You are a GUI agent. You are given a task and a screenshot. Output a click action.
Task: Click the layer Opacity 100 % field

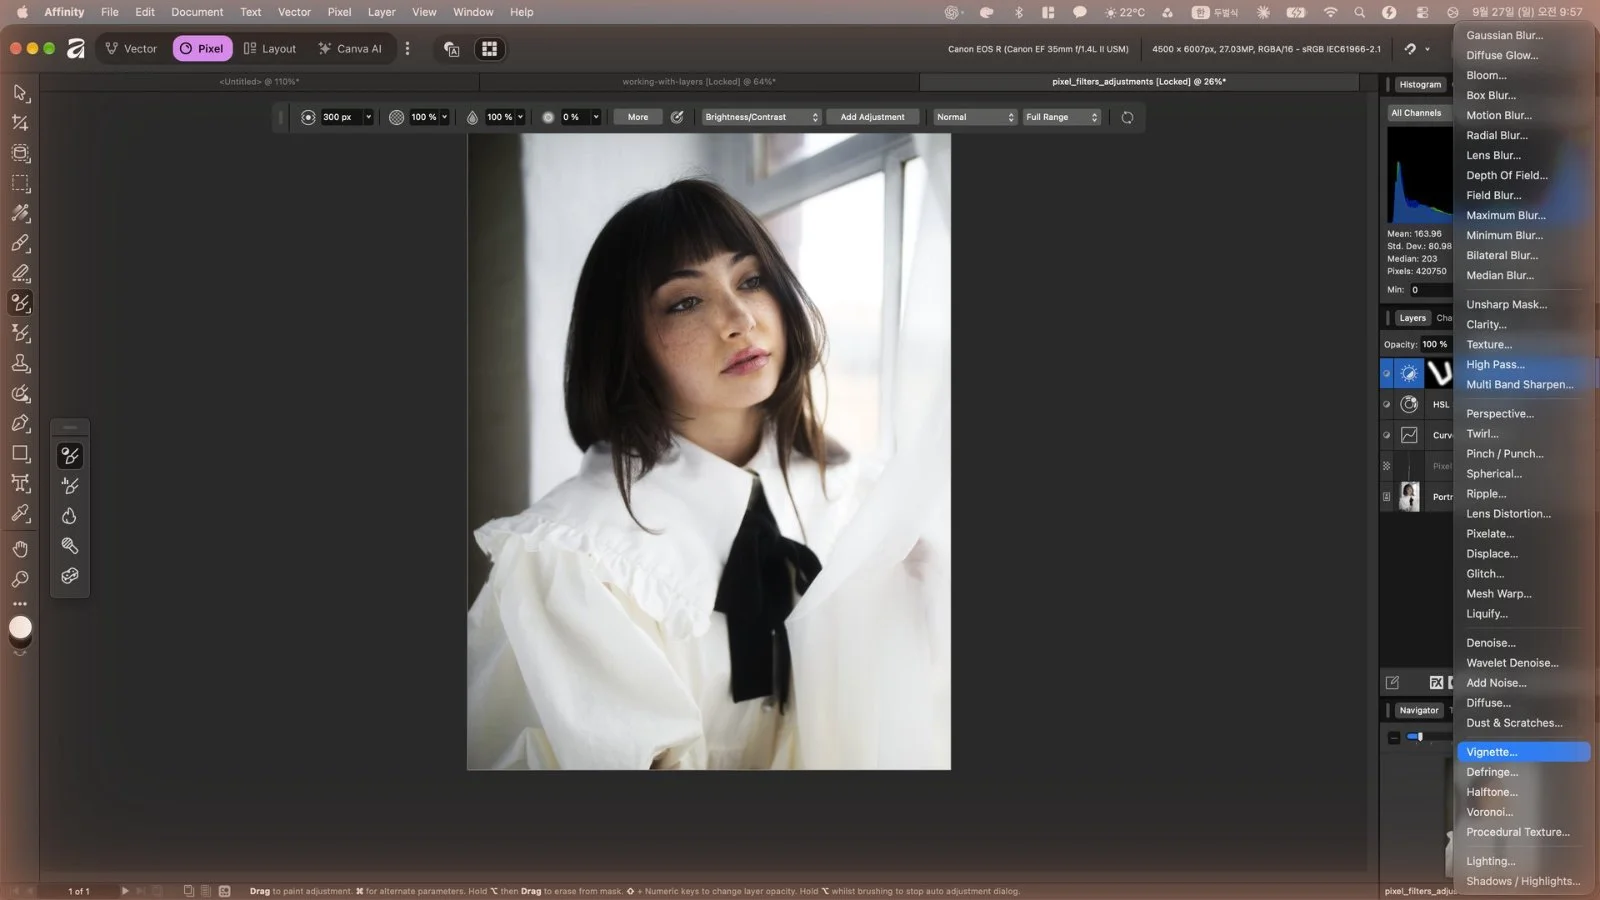(1435, 344)
